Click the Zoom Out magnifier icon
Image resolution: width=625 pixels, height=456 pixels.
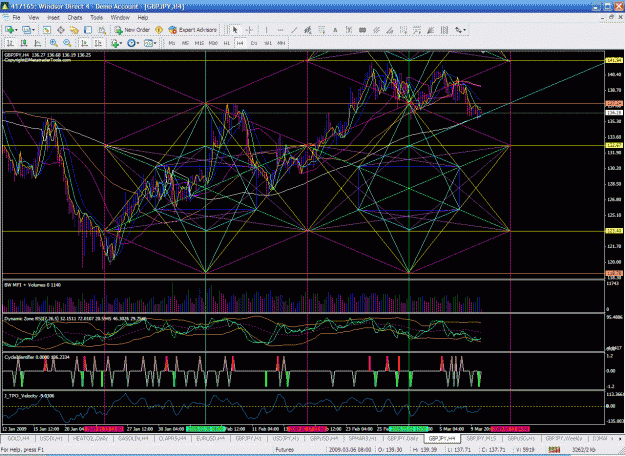pos(67,43)
